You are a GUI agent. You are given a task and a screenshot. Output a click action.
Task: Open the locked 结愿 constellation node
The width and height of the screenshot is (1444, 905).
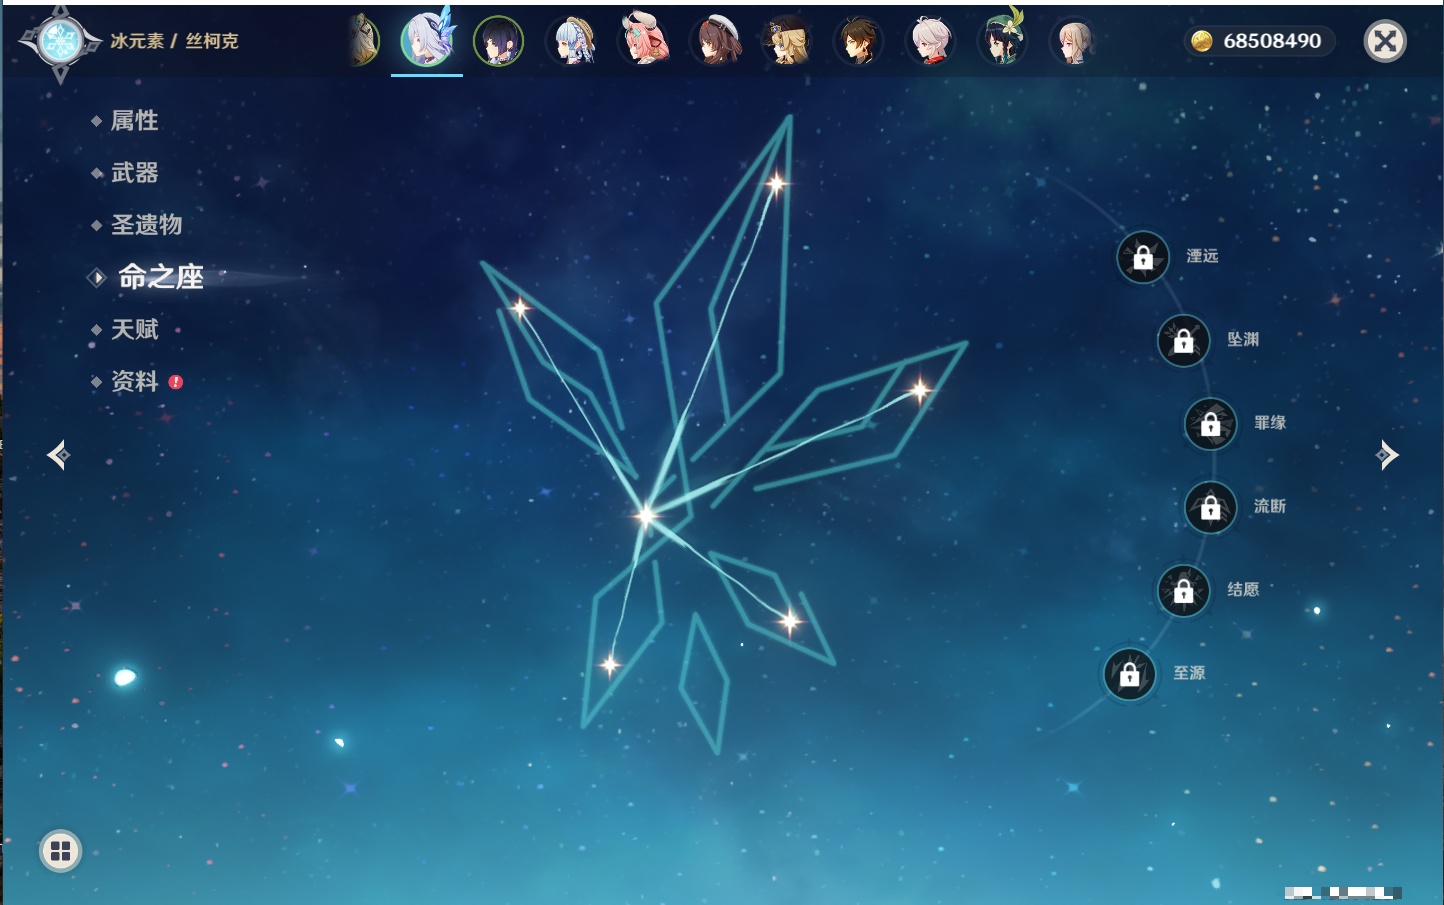click(x=1184, y=590)
